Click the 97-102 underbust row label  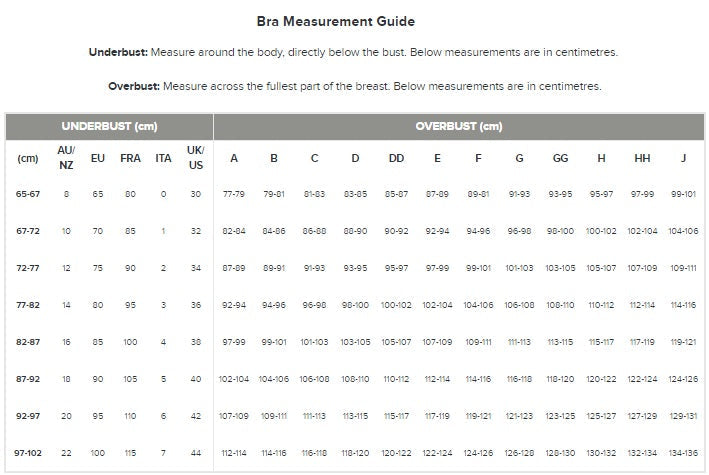click(x=27, y=452)
